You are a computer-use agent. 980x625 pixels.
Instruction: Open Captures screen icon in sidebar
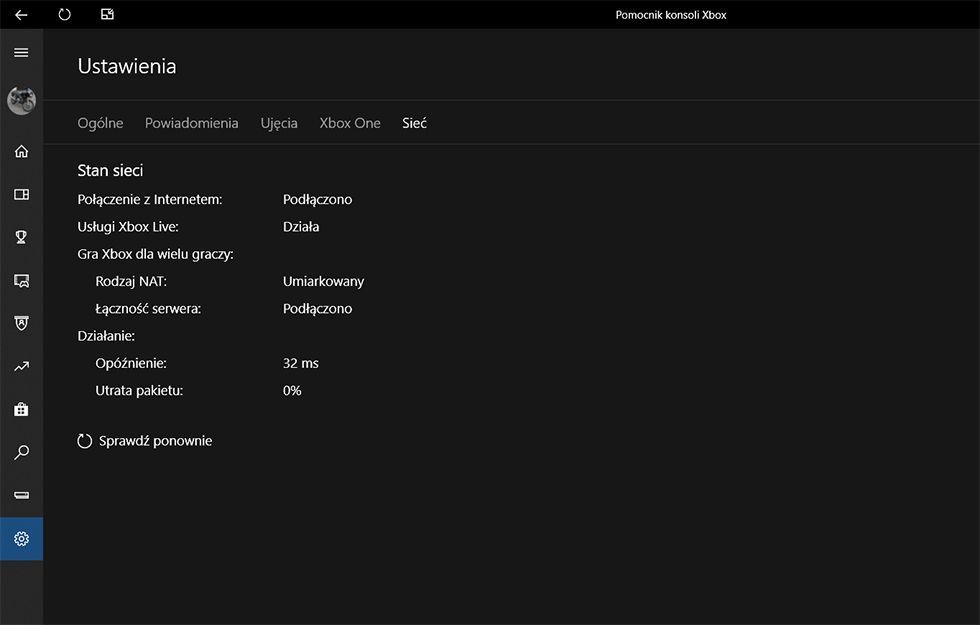tap(21, 281)
